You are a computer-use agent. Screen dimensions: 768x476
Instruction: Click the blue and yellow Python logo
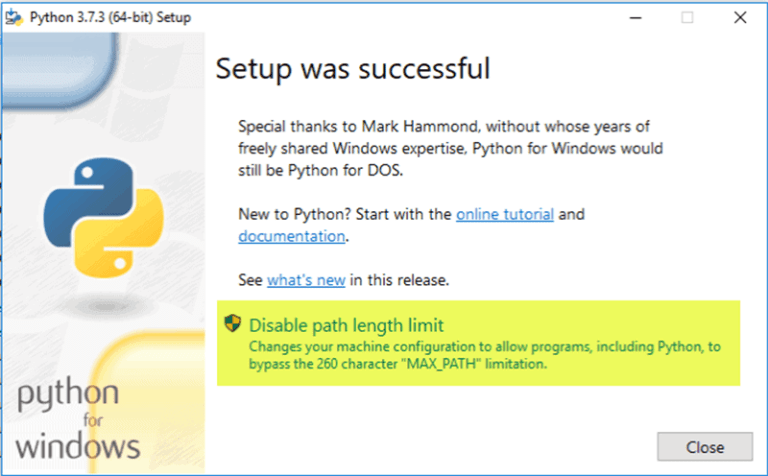click(x=103, y=217)
